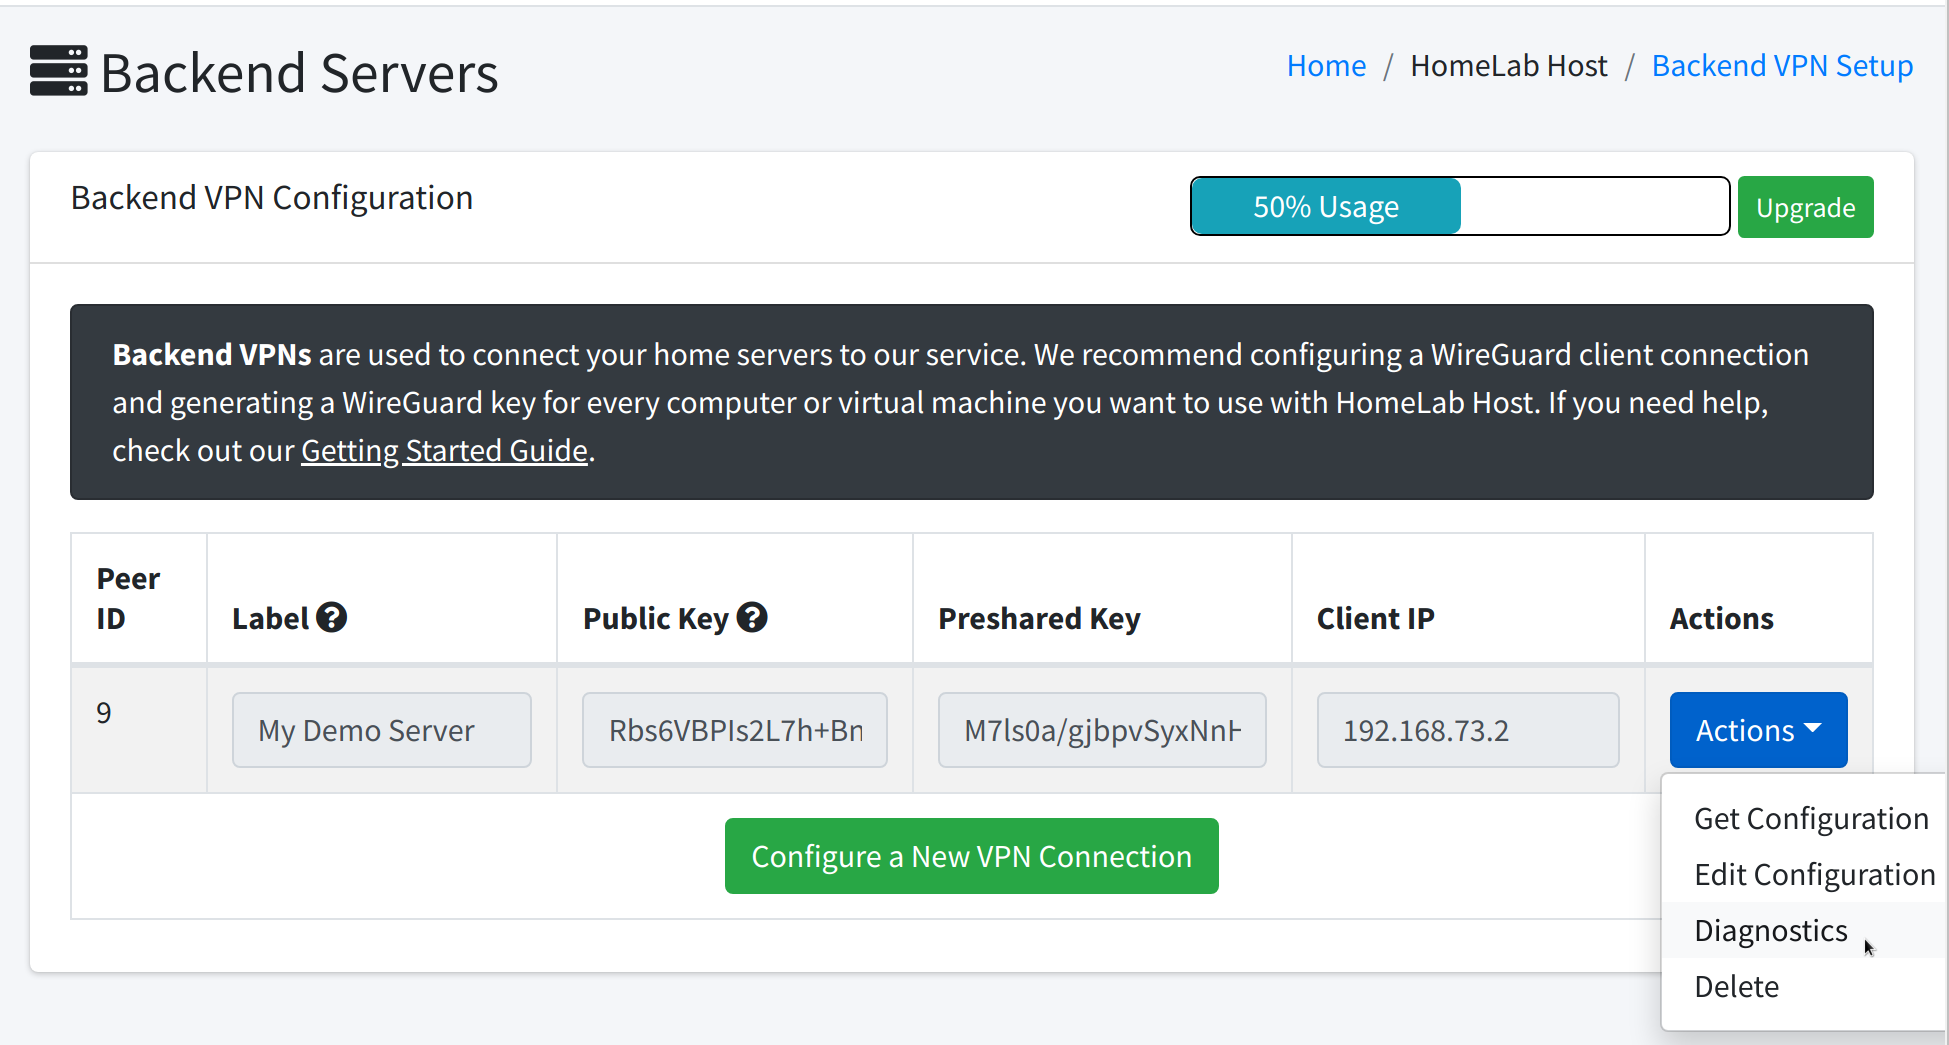Viewport: 1949px width, 1045px height.
Task: Click the Public Key field starting Rbs6VBPIs2L7h
Action: (734, 730)
